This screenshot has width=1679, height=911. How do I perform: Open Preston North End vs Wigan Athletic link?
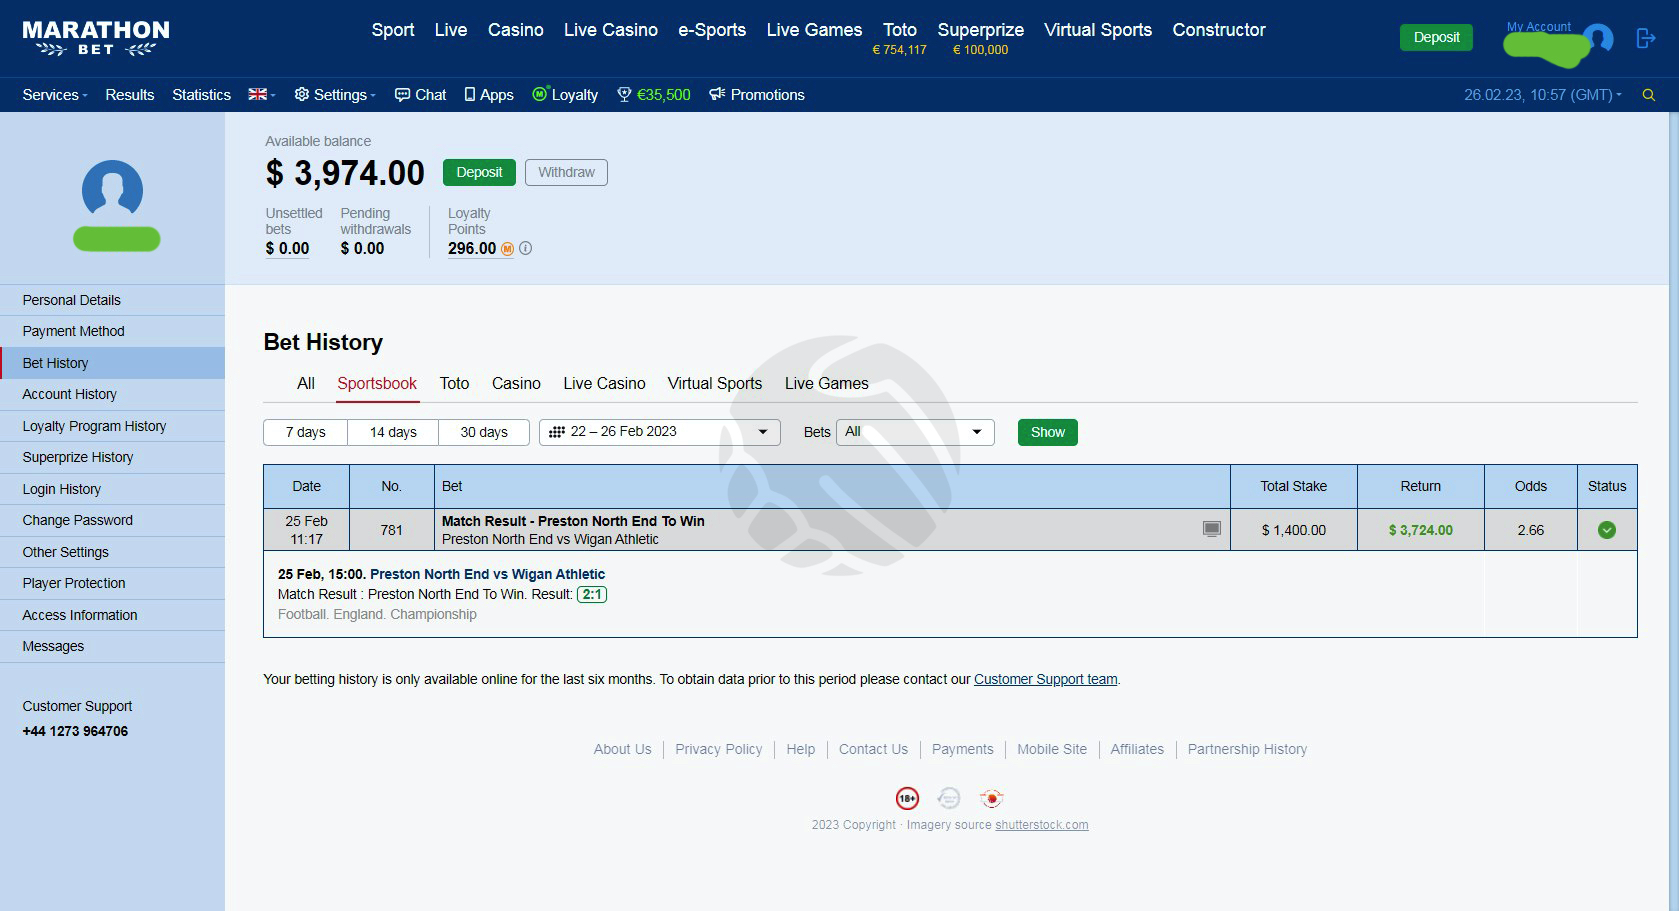pyautogui.click(x=487, y=574)
